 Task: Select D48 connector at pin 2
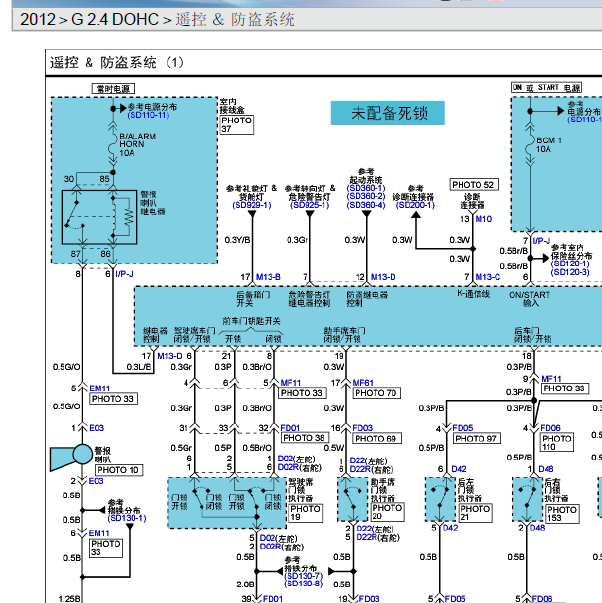coord(537,528)
